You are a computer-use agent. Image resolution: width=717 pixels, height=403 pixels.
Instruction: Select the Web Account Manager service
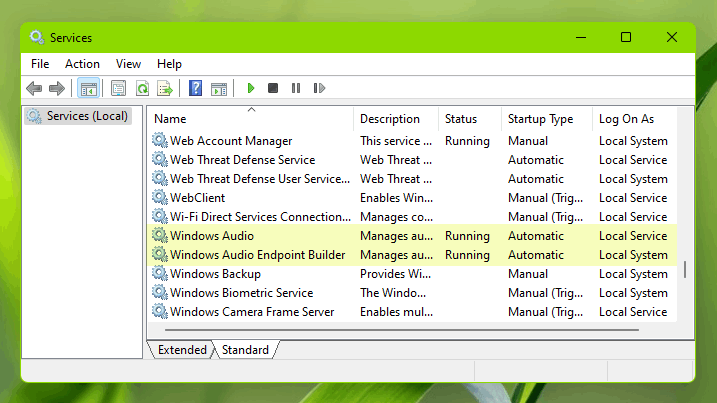pos(231,141)
